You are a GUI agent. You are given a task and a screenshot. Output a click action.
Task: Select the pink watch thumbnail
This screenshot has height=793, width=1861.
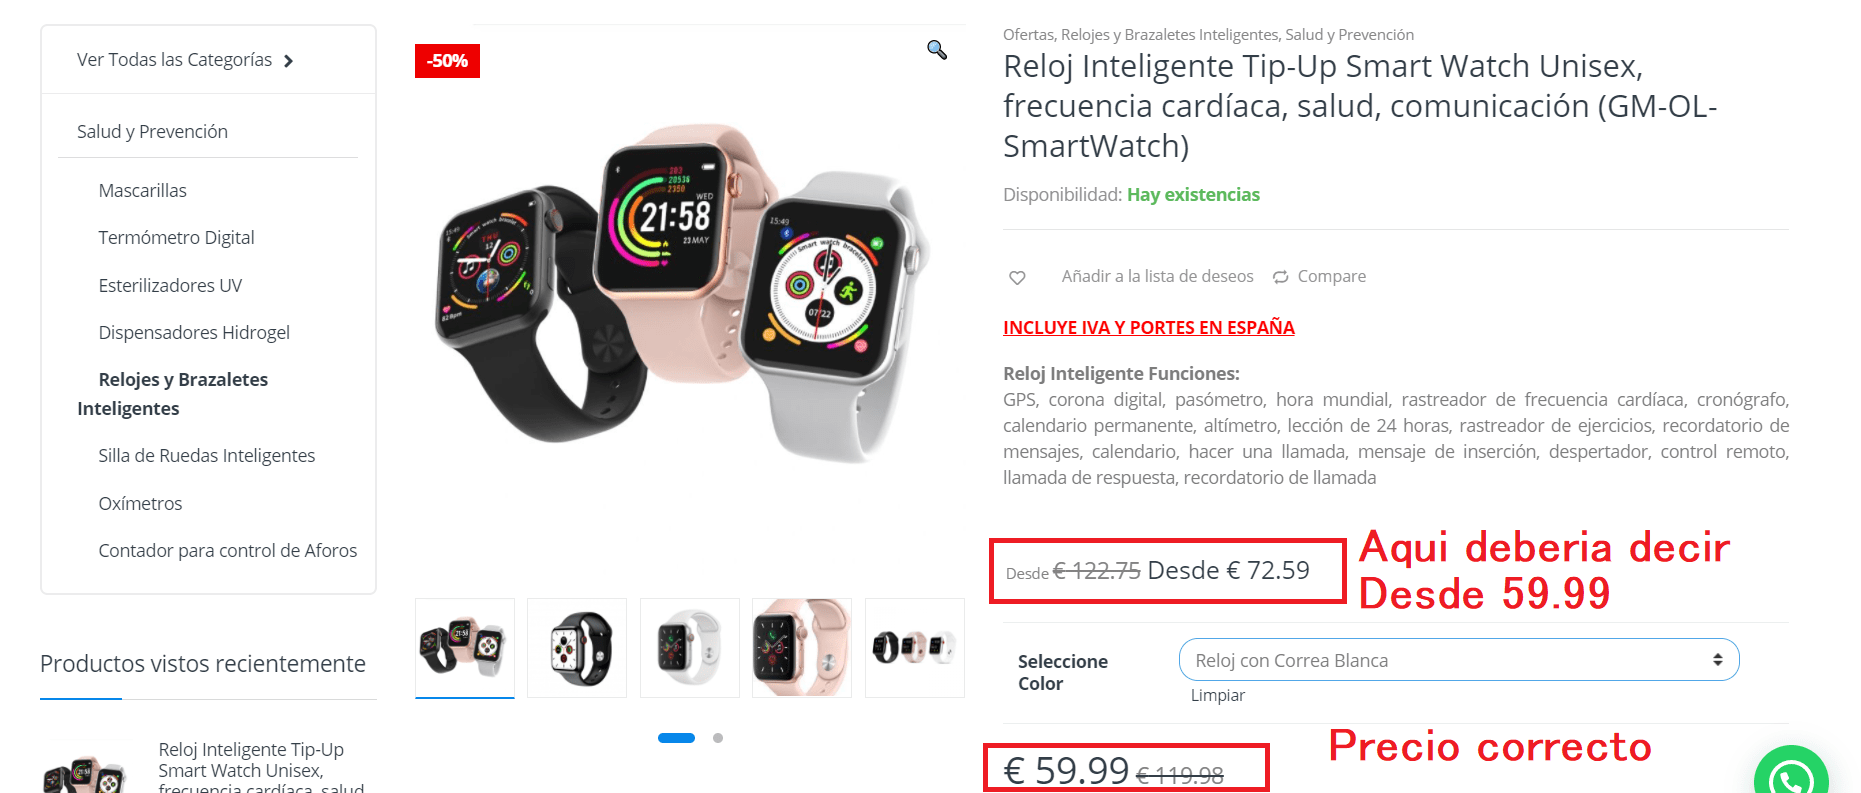coord(802,648)
